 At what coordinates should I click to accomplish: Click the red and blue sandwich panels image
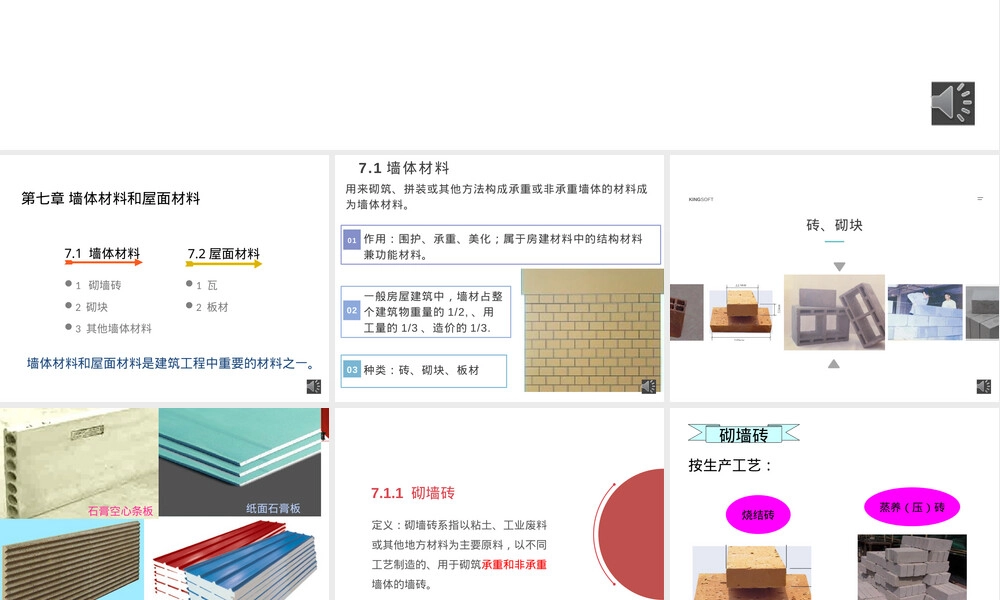[235, 559]
